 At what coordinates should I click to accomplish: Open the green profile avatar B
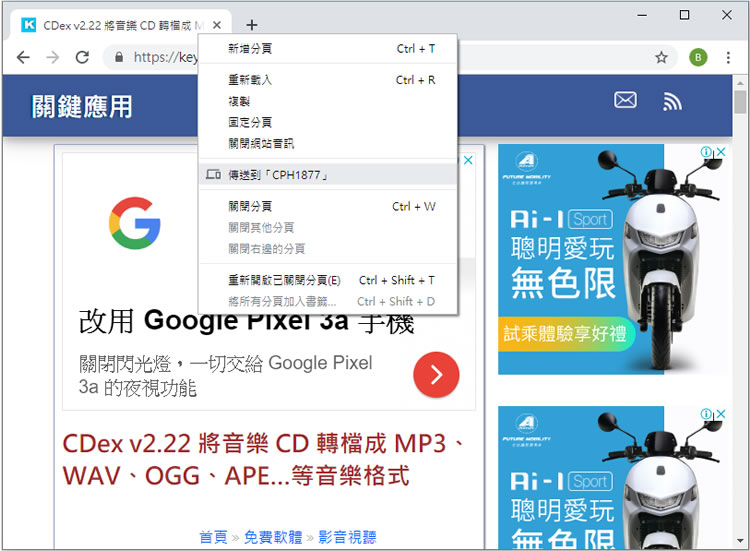[698, 58]
